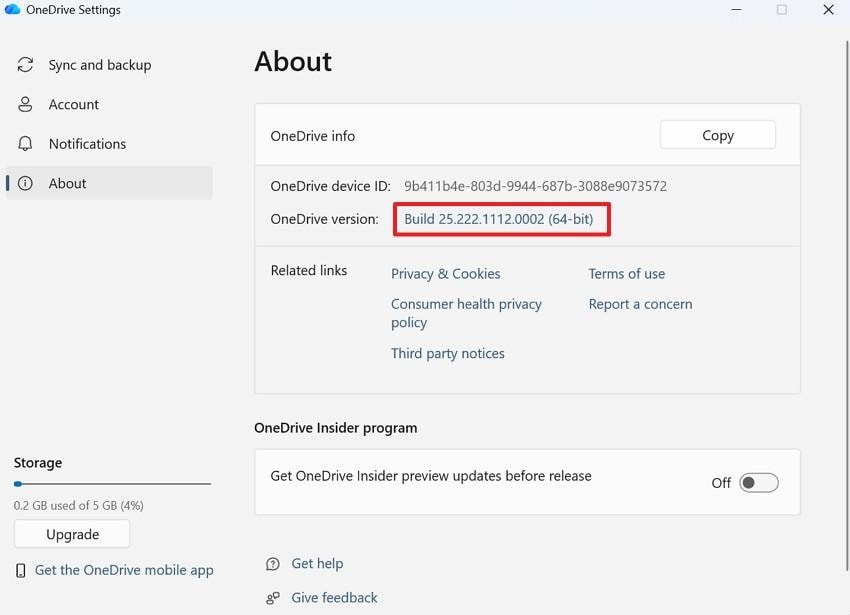Expand the Sync and backup section

point(100,64)
